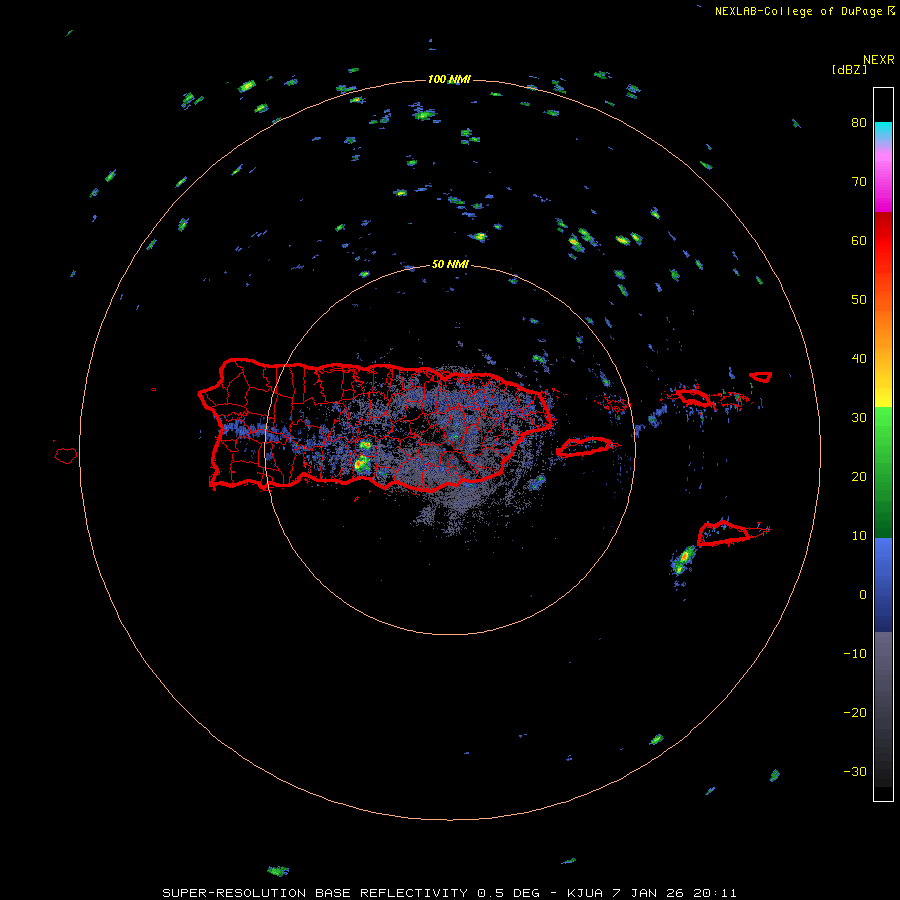Click the 100 NMI range ring label
The image size is (900, 900).
click(x=449, y=79)
